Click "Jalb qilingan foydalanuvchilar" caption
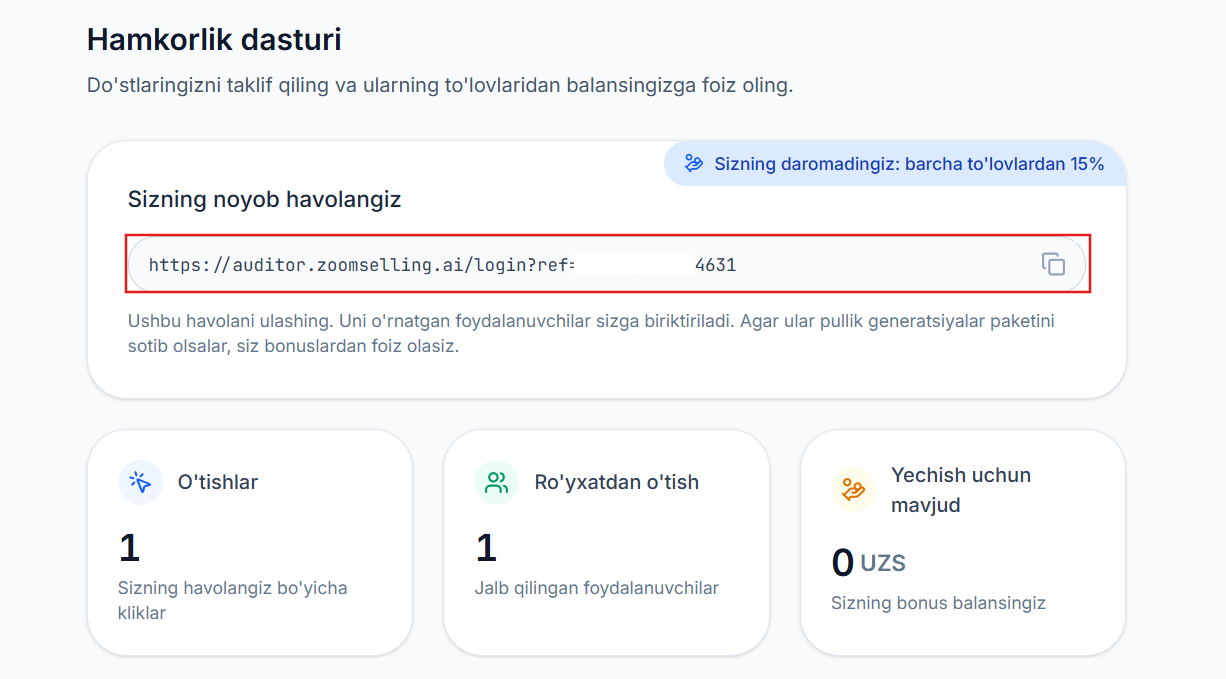 [597, 588]
